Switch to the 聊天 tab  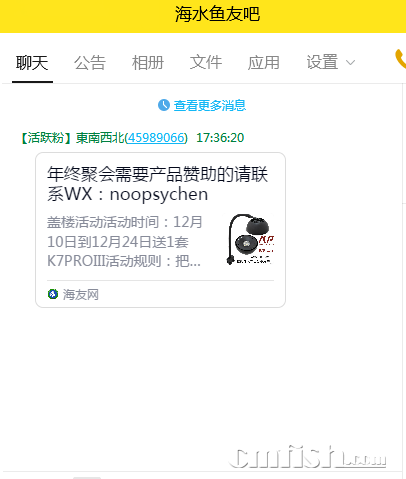pyautogui.click(x=32, y=63)
